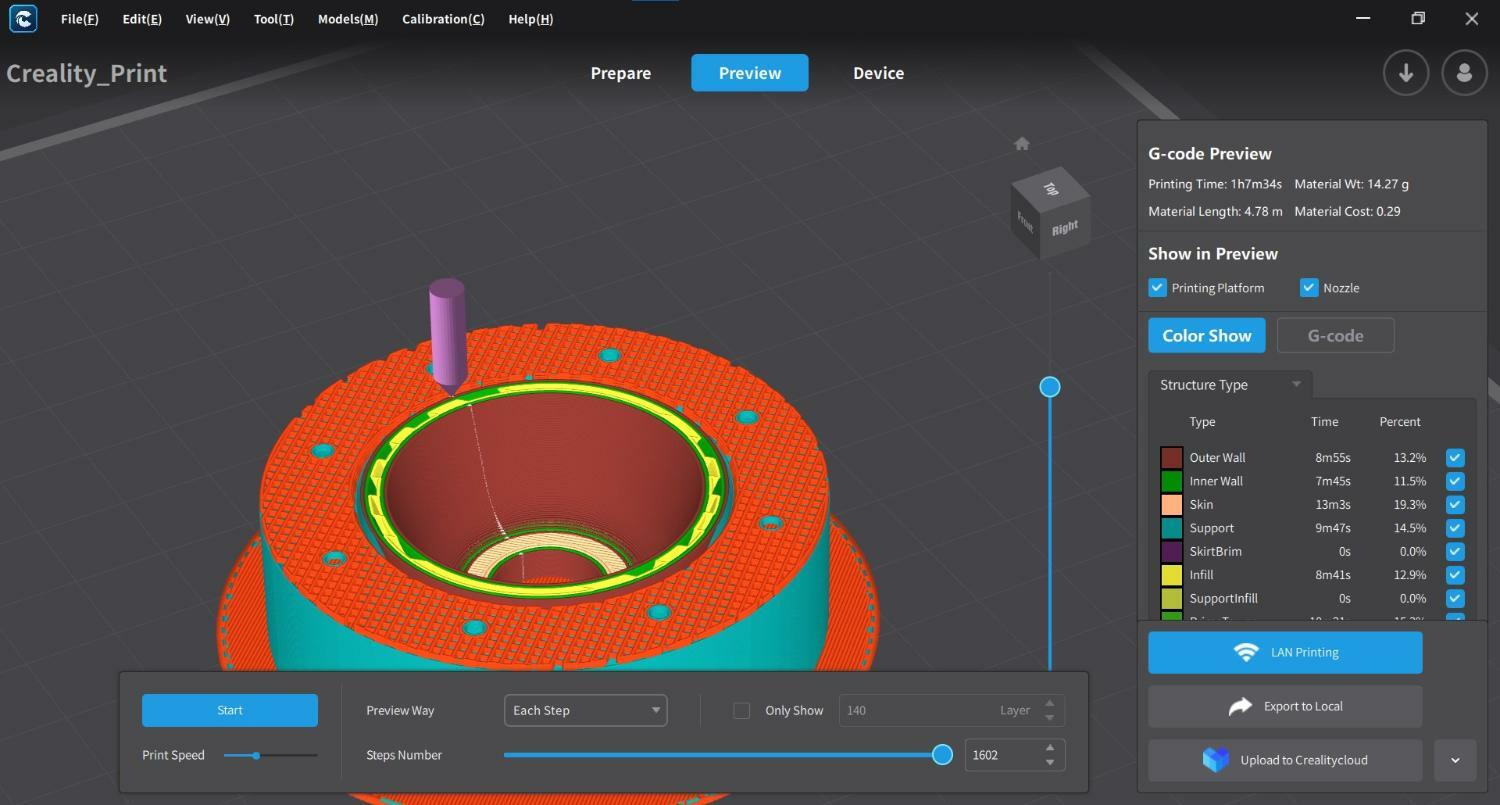Image resolution: width=1500 pixels, height=805 pixels.
Task: Click the Steps Number slider handle
Action: coord(942,755)
